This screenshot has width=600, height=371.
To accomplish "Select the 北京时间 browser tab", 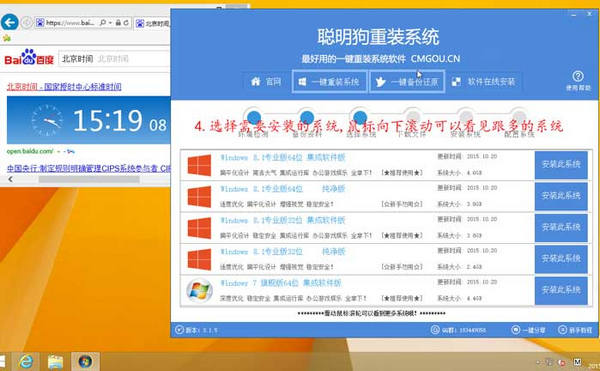I will (x=153, y=23).
